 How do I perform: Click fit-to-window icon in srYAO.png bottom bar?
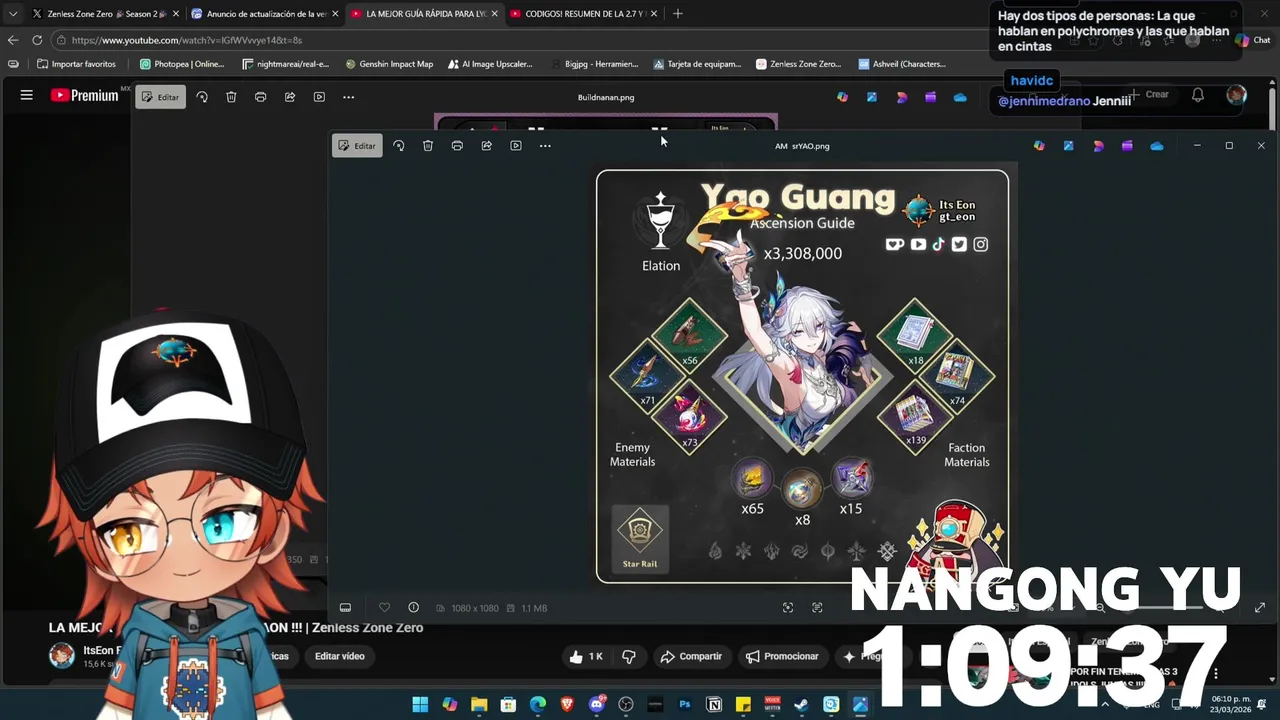[x=788, y=608]
